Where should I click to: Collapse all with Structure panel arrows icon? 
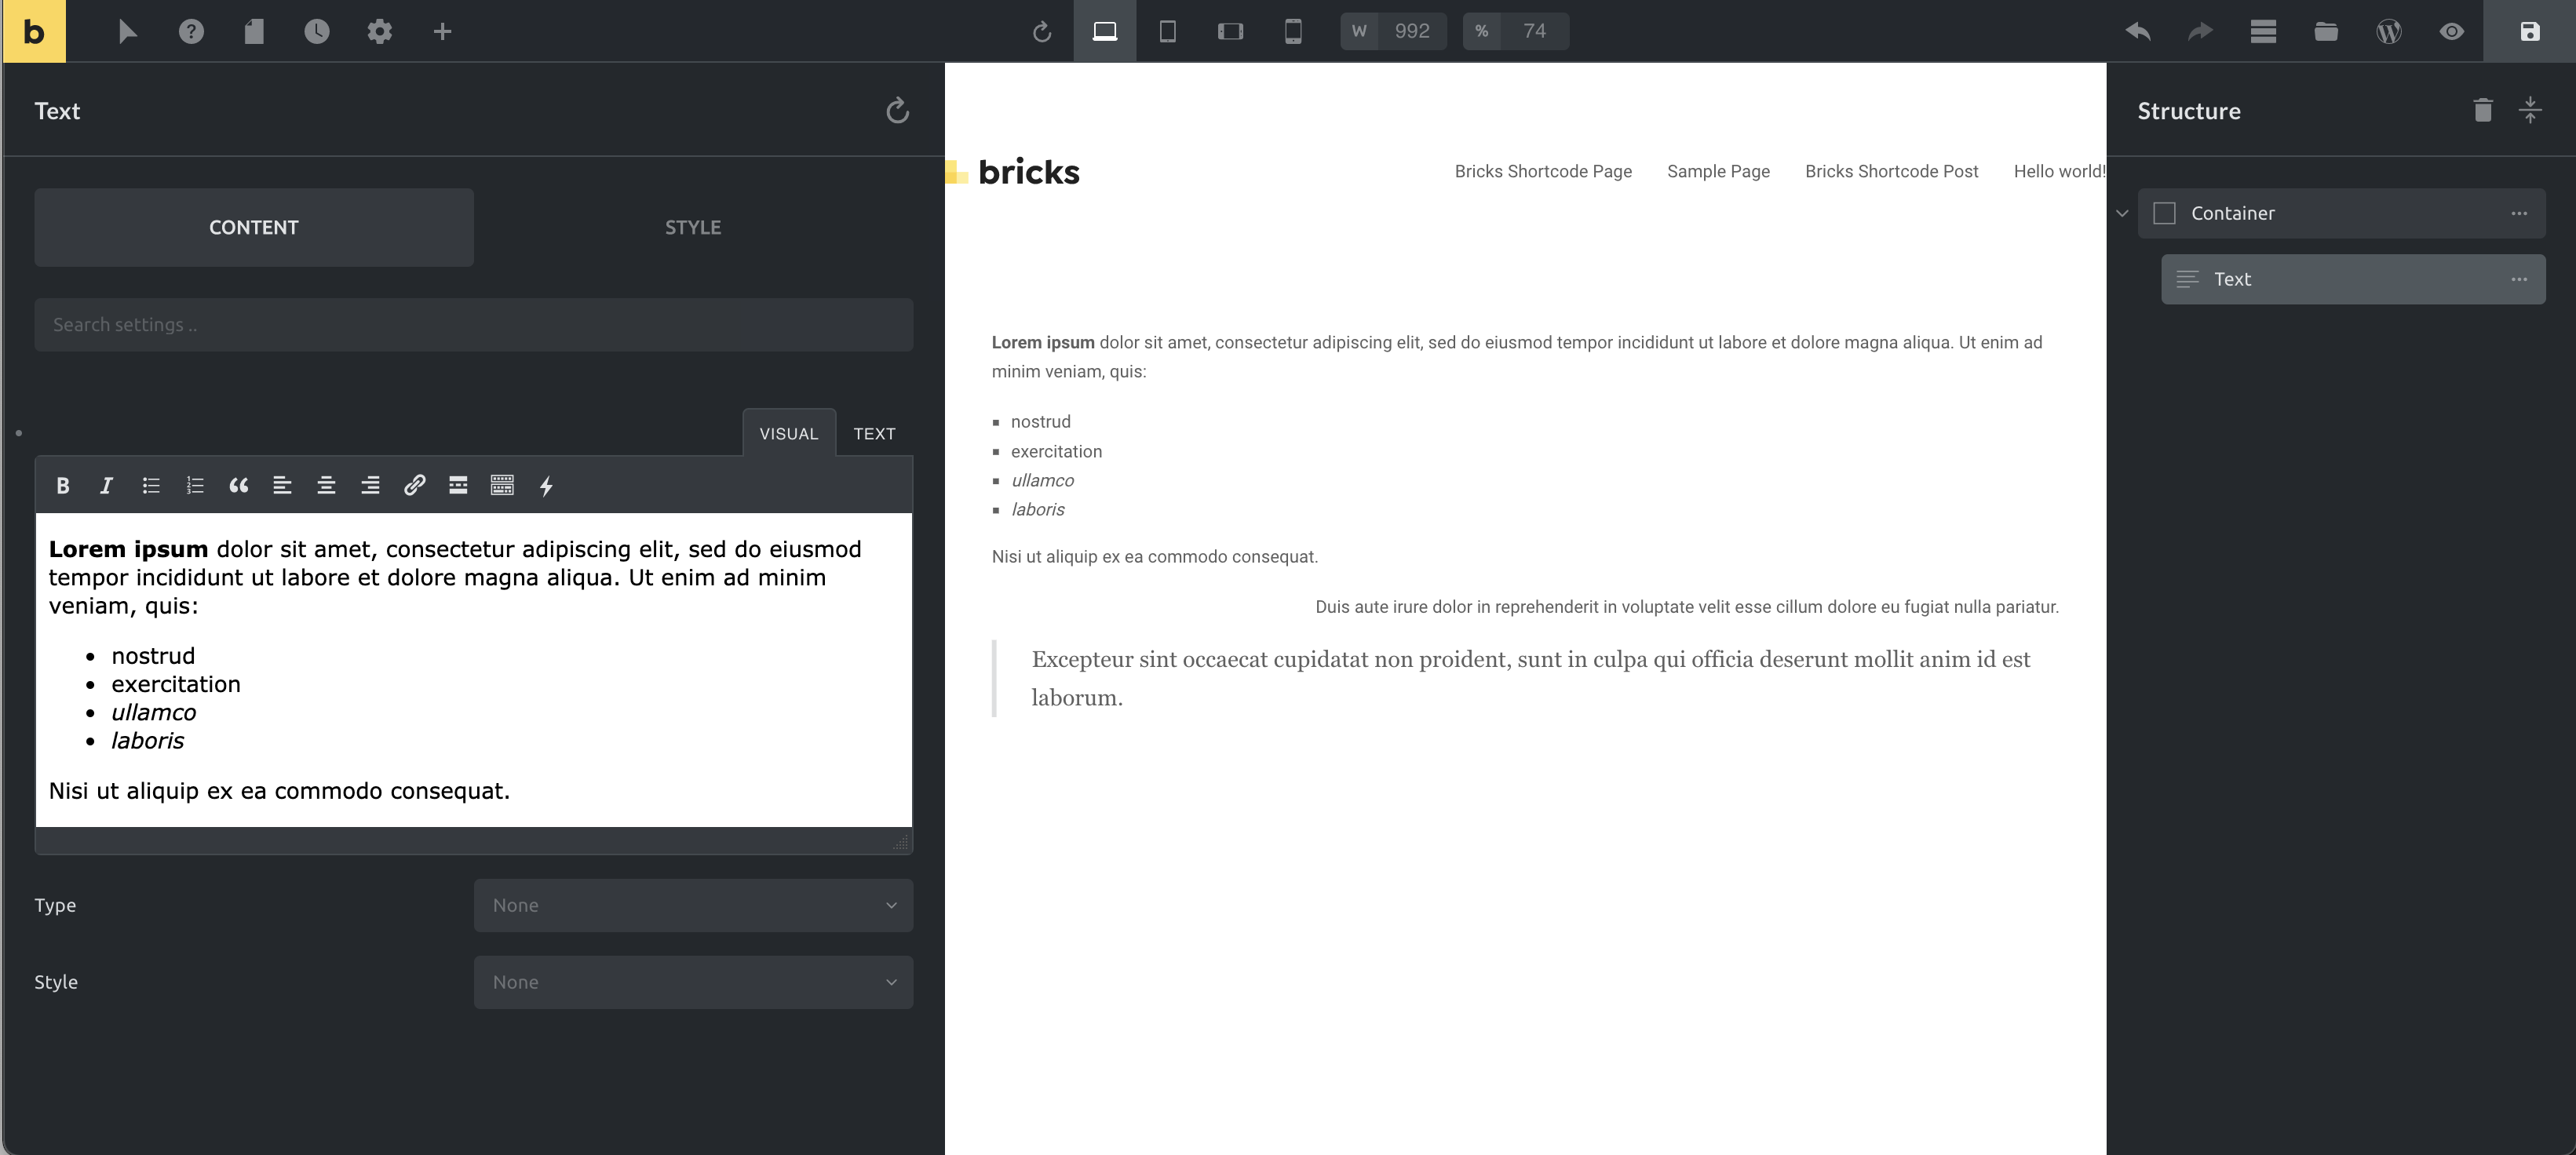pyautogui.click(x=2530, y=110)
